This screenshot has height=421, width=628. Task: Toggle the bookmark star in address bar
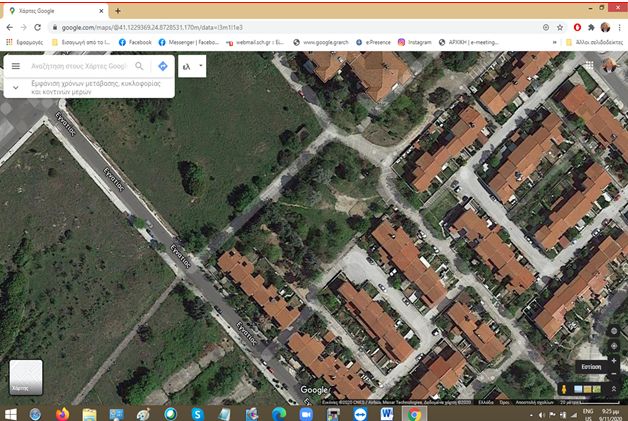point(559,27)
